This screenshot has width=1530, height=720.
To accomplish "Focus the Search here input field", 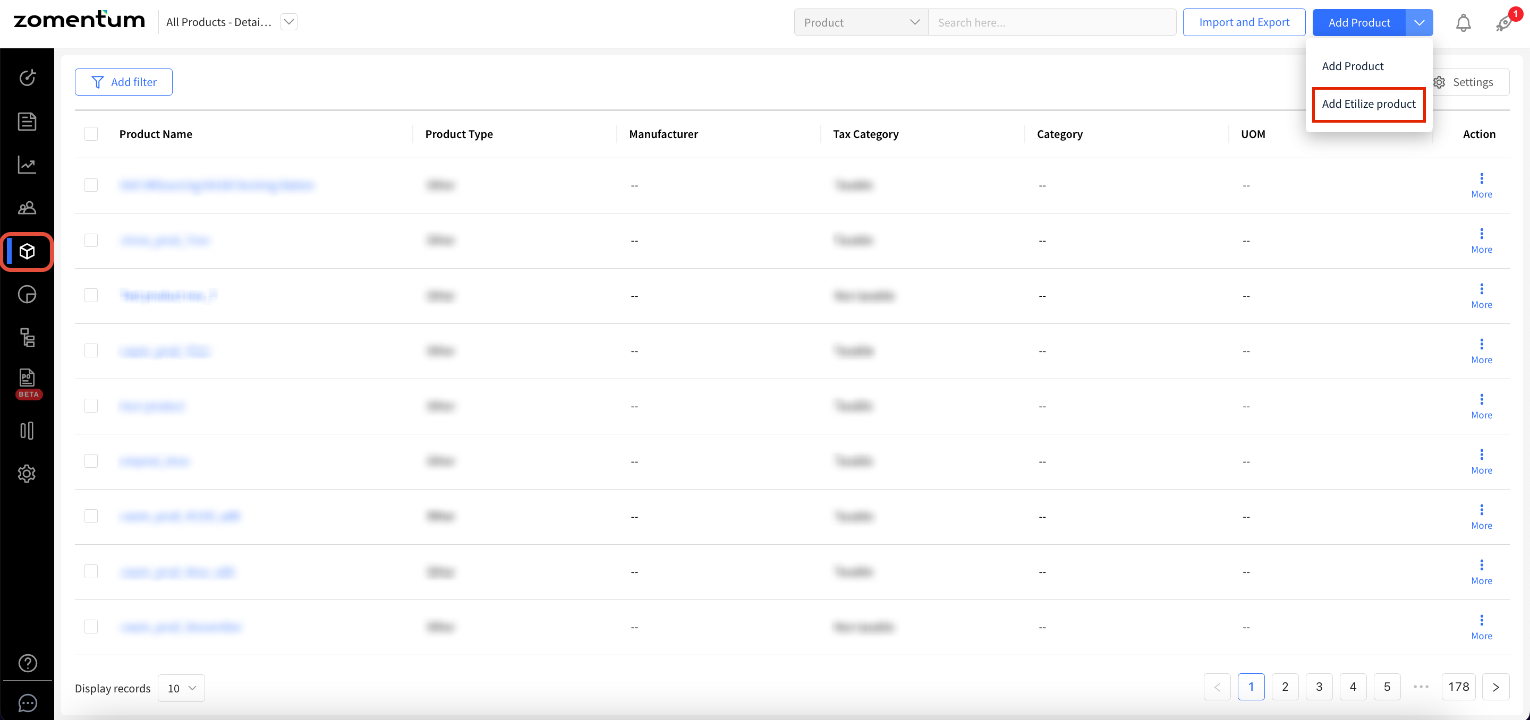I will coord(1052,22).
